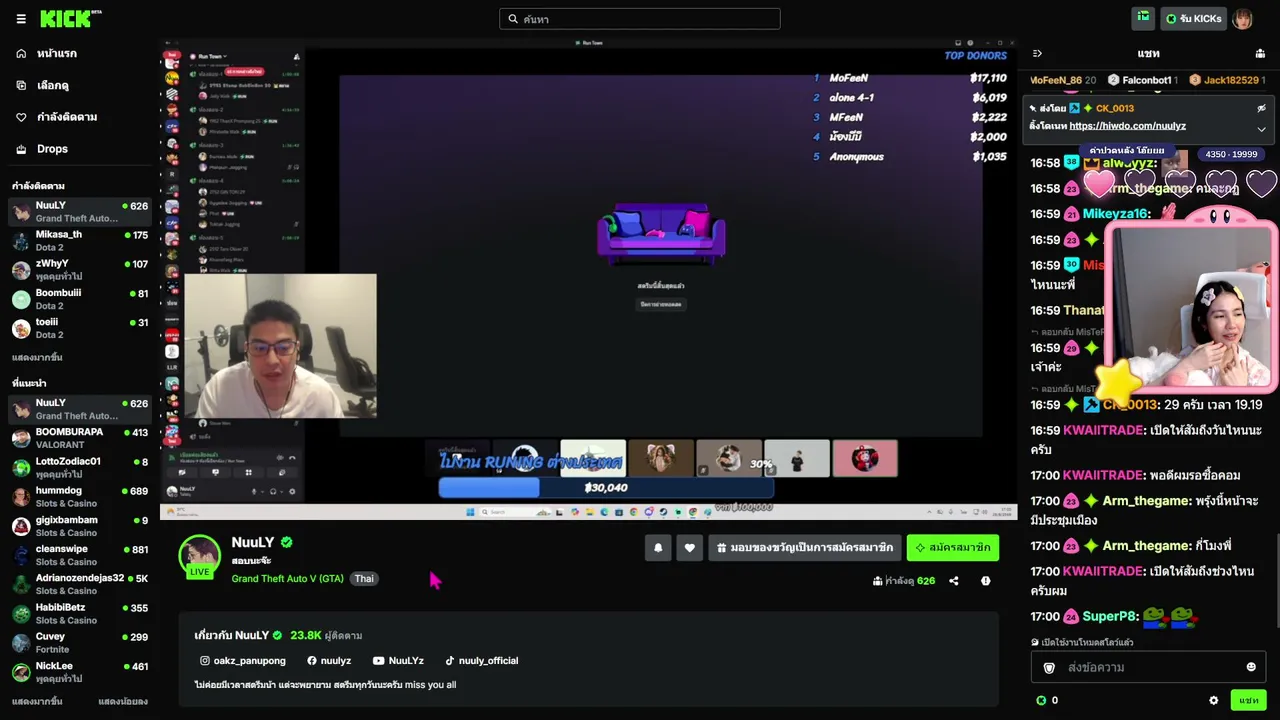Select toeiii channel in sidebar
The width and height of the screenshot is (1280, 720).
80,327
